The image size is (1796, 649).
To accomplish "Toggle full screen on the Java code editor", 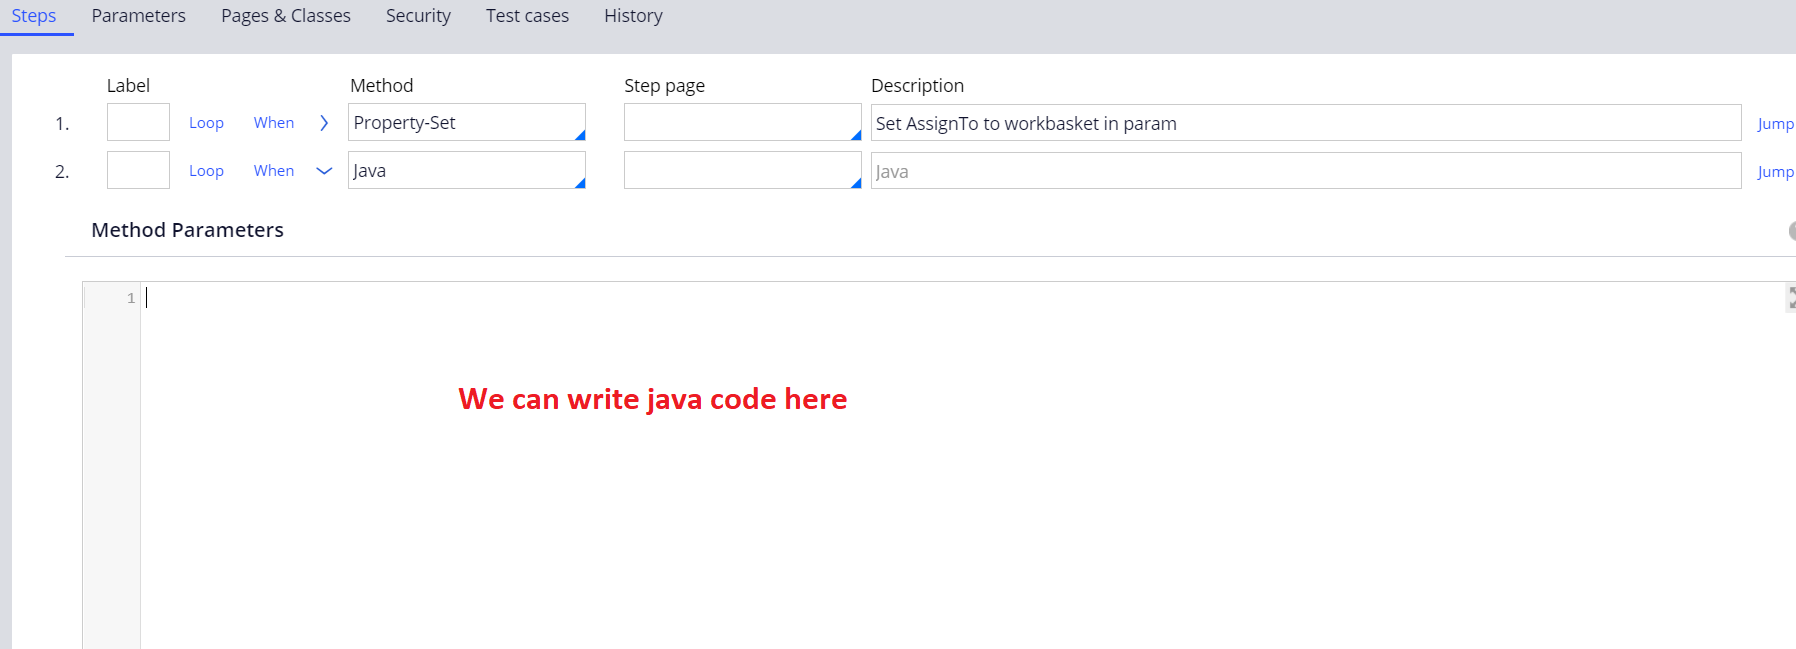I will click(1790, 298).
